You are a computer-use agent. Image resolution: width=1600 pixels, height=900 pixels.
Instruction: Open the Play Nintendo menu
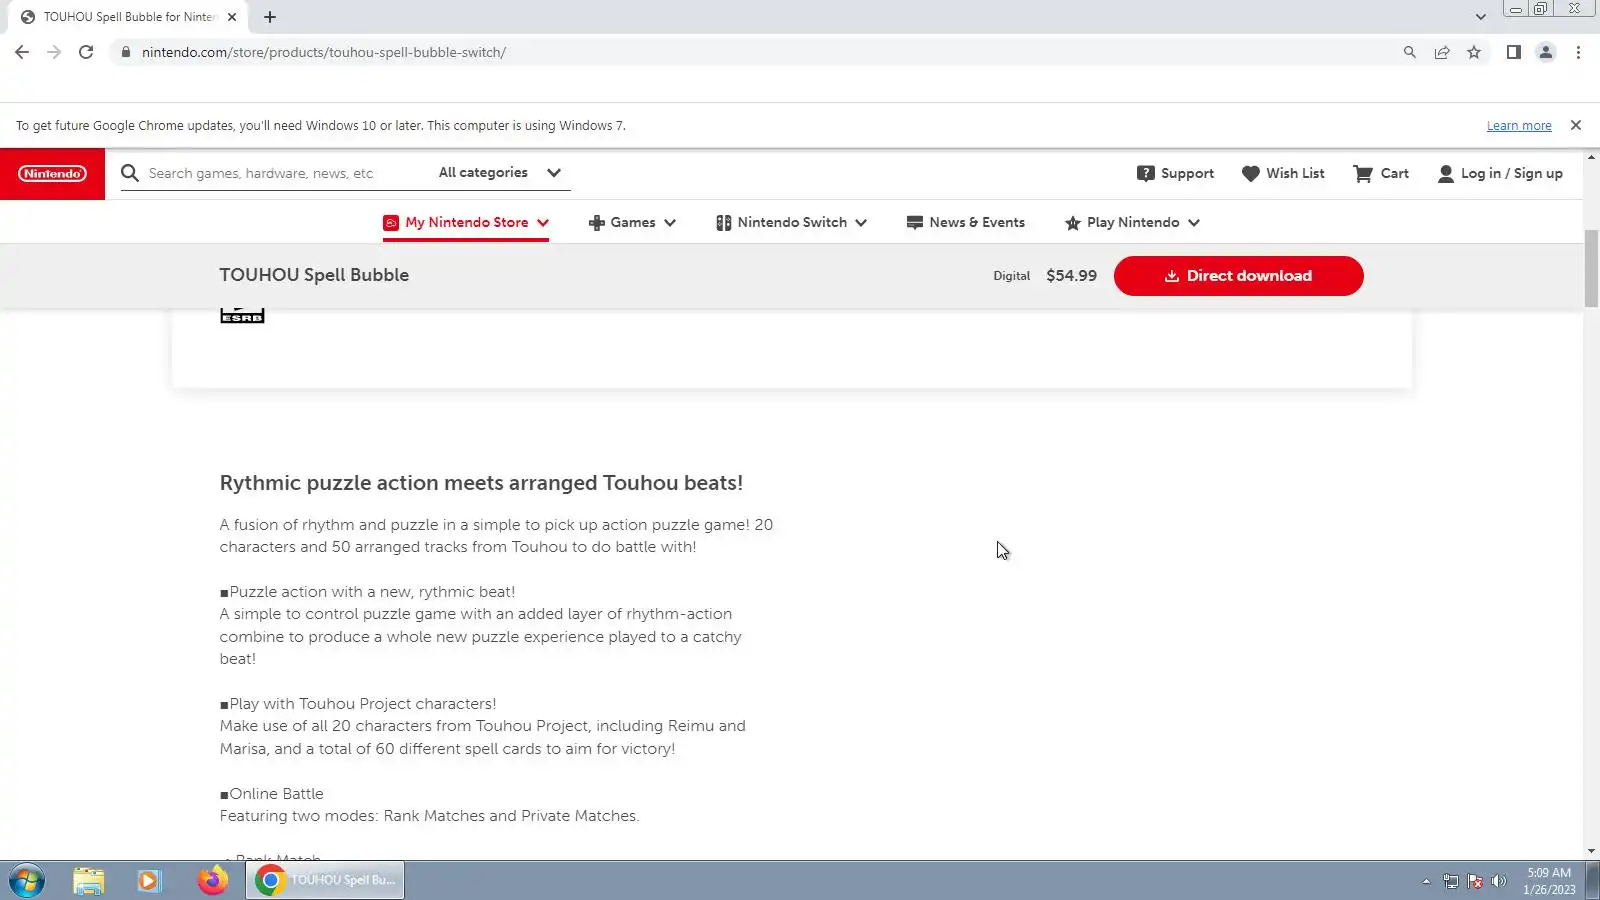(x=1132, y=222)
